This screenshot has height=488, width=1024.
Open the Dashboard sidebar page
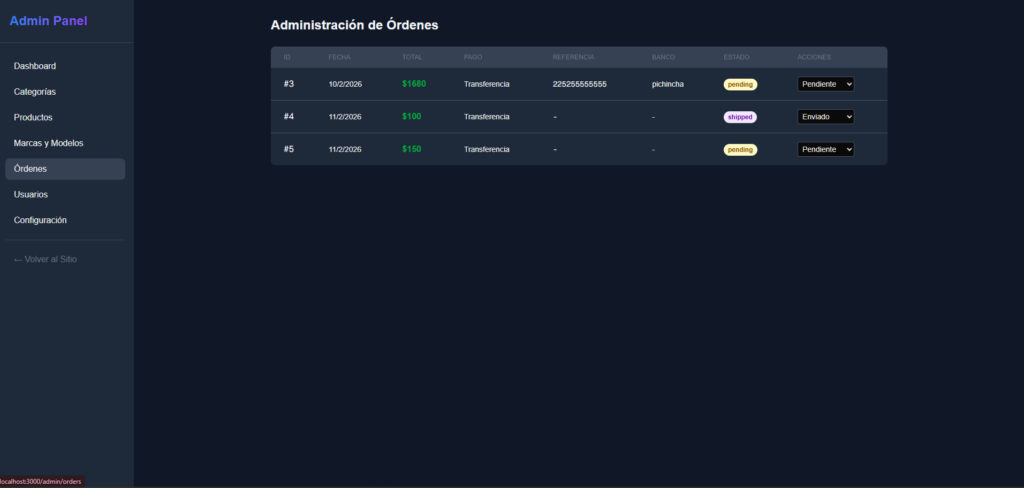click(x=35, y=66)
